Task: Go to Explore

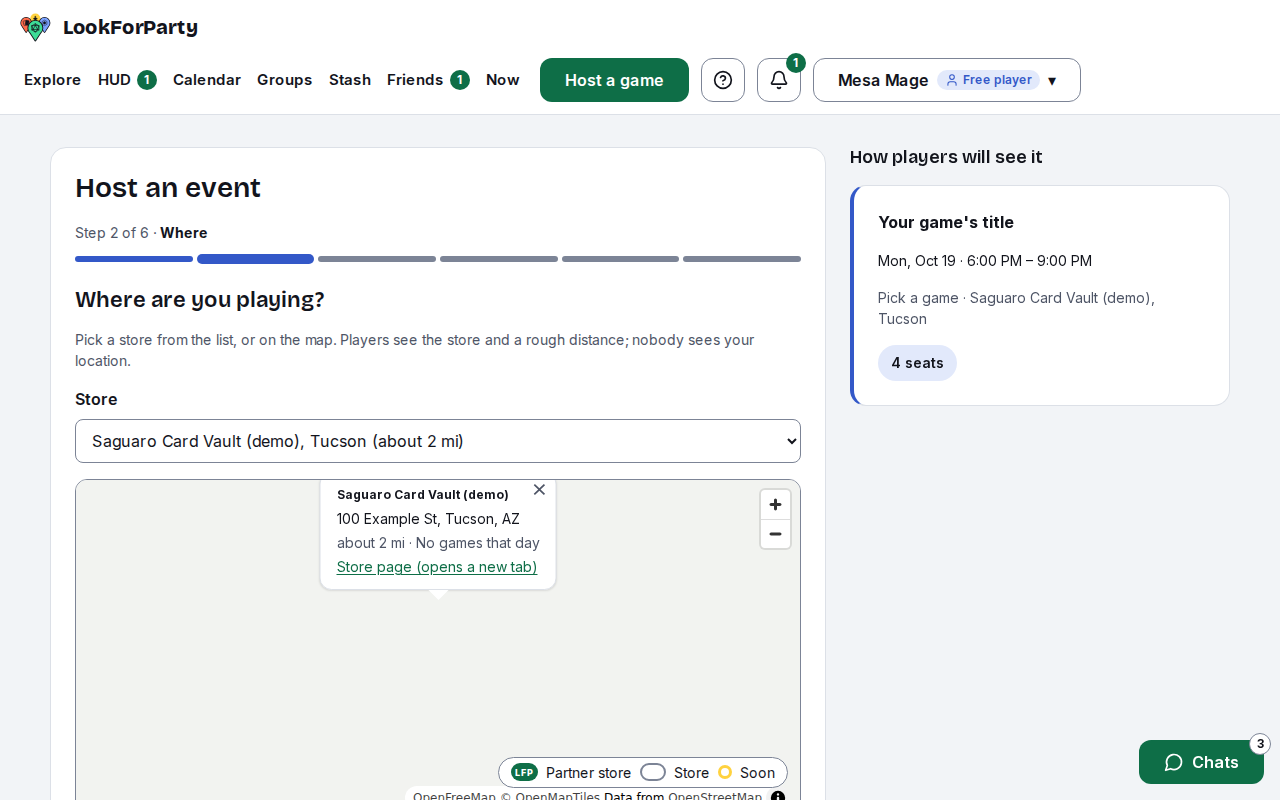Action: coord(52,80)
